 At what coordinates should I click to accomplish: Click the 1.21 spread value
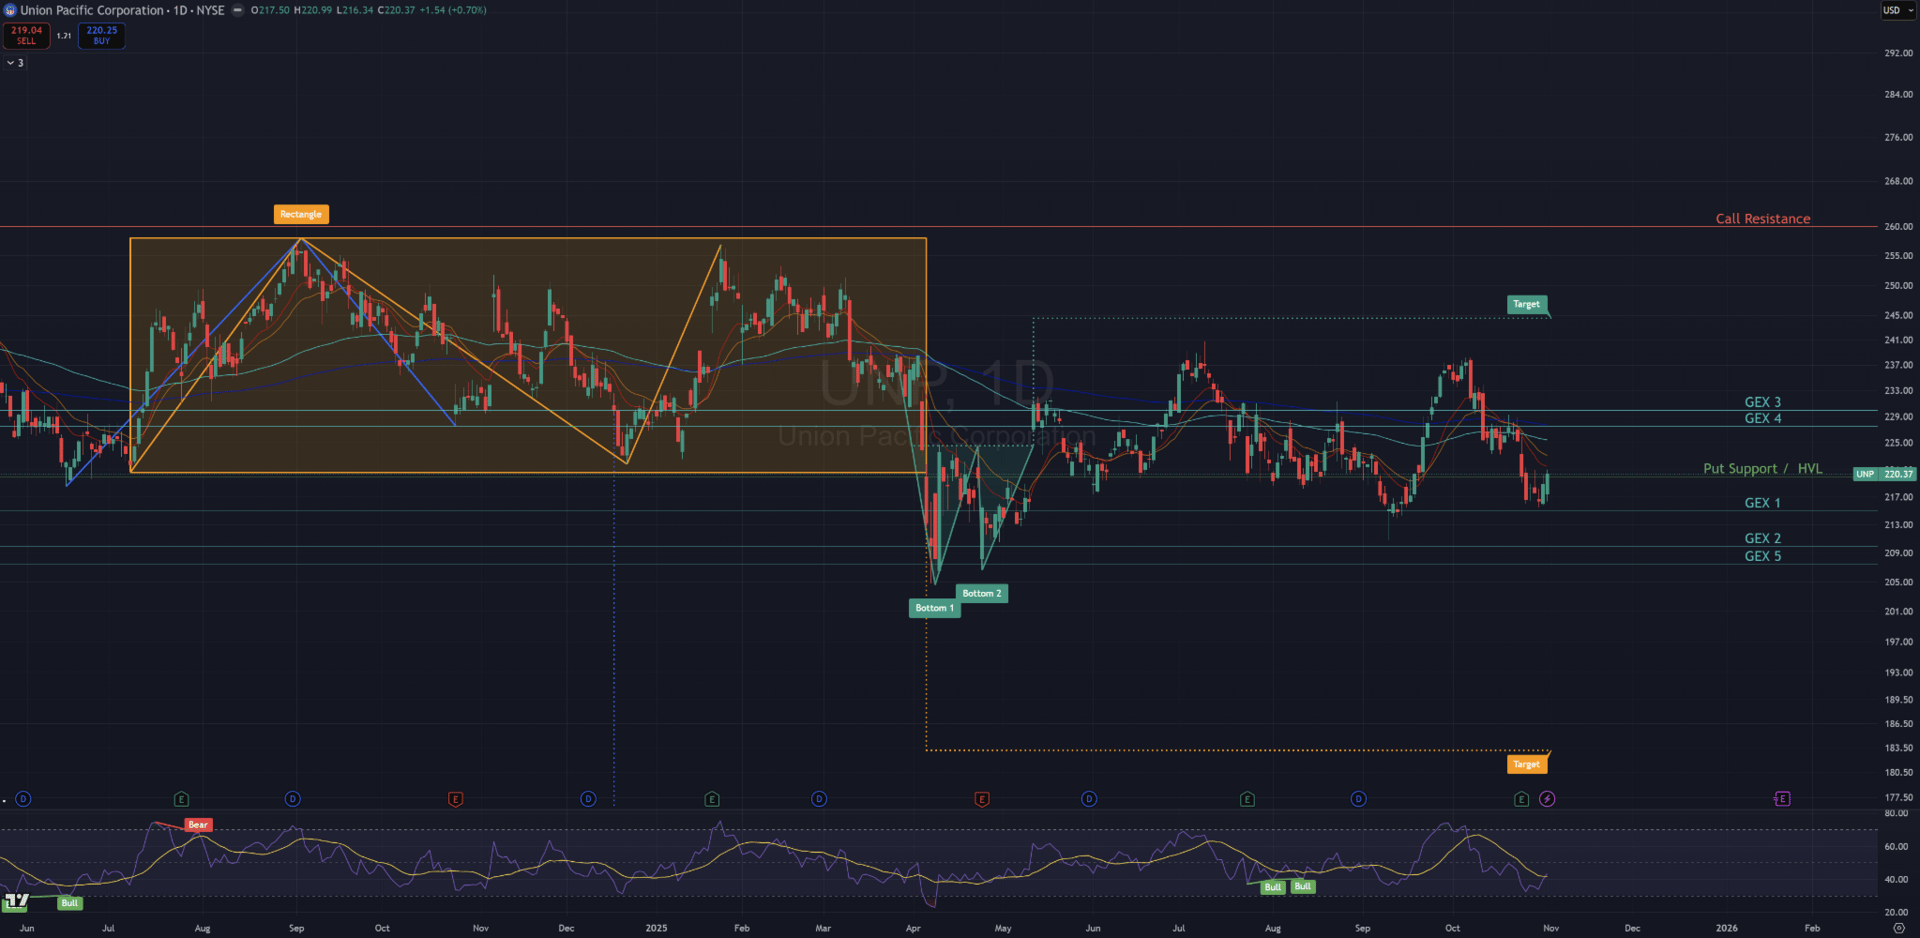pyautogui.click(x=64, y=36)
